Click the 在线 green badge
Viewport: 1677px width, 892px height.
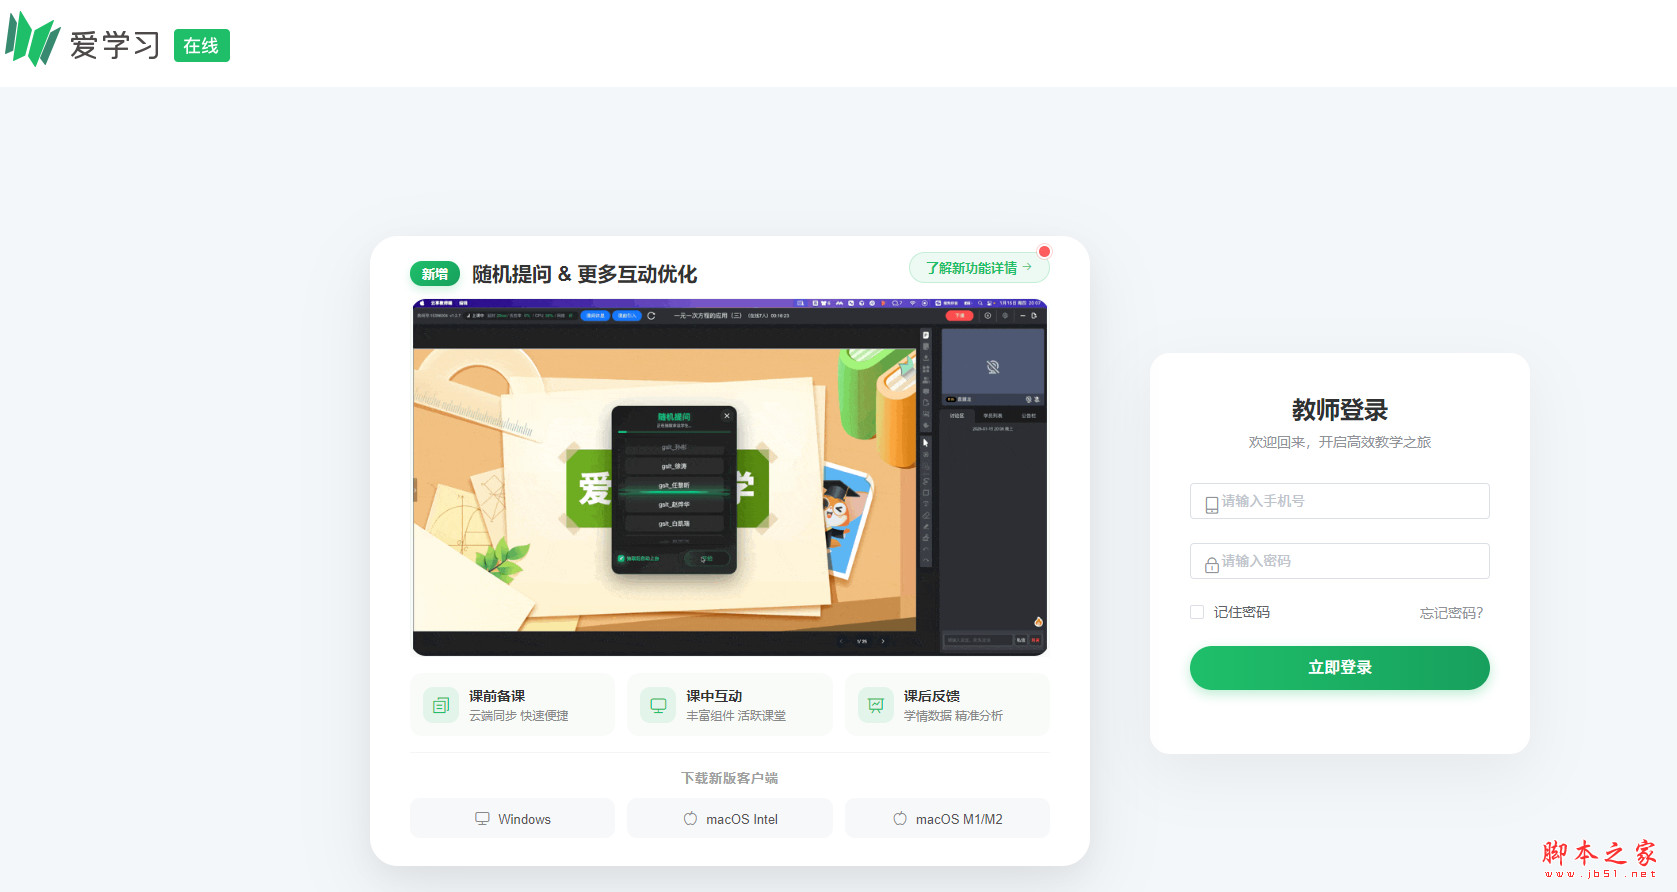(202, 46)
